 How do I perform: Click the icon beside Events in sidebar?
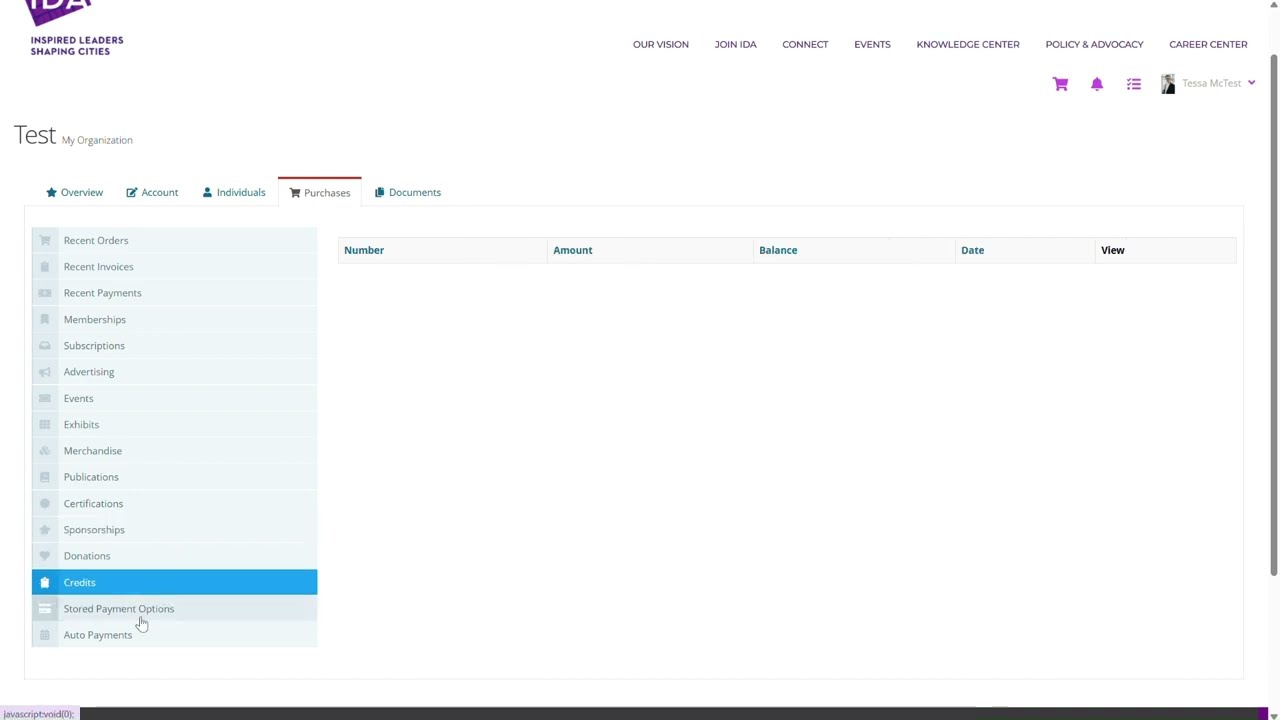[44, 398]
